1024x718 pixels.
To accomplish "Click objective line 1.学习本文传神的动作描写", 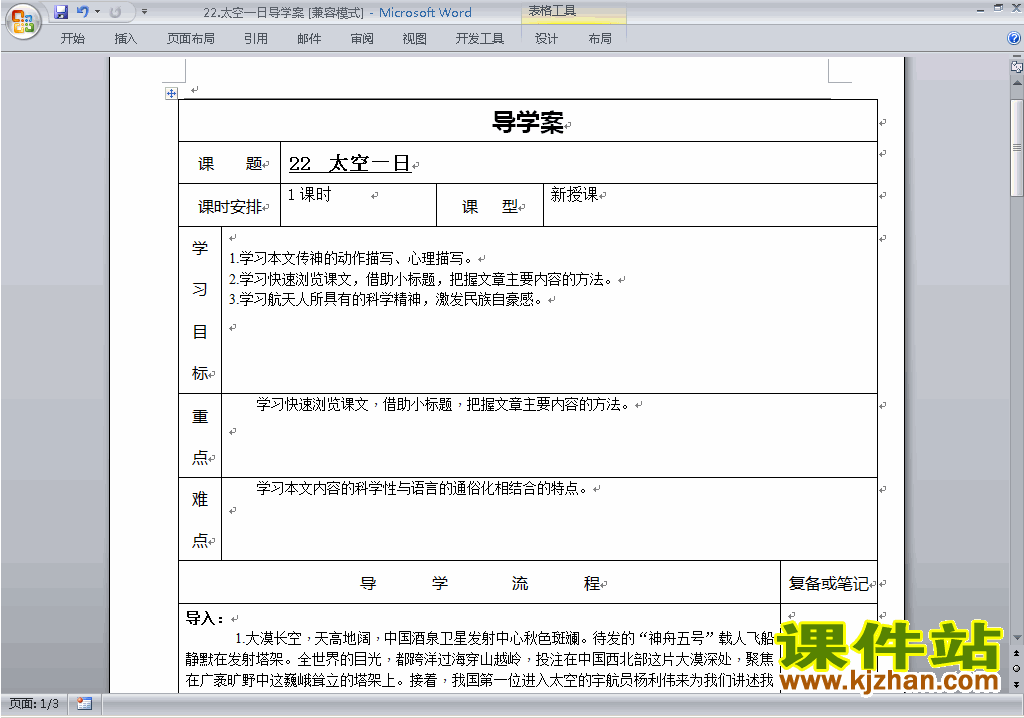I will click(x=351, y=259).
